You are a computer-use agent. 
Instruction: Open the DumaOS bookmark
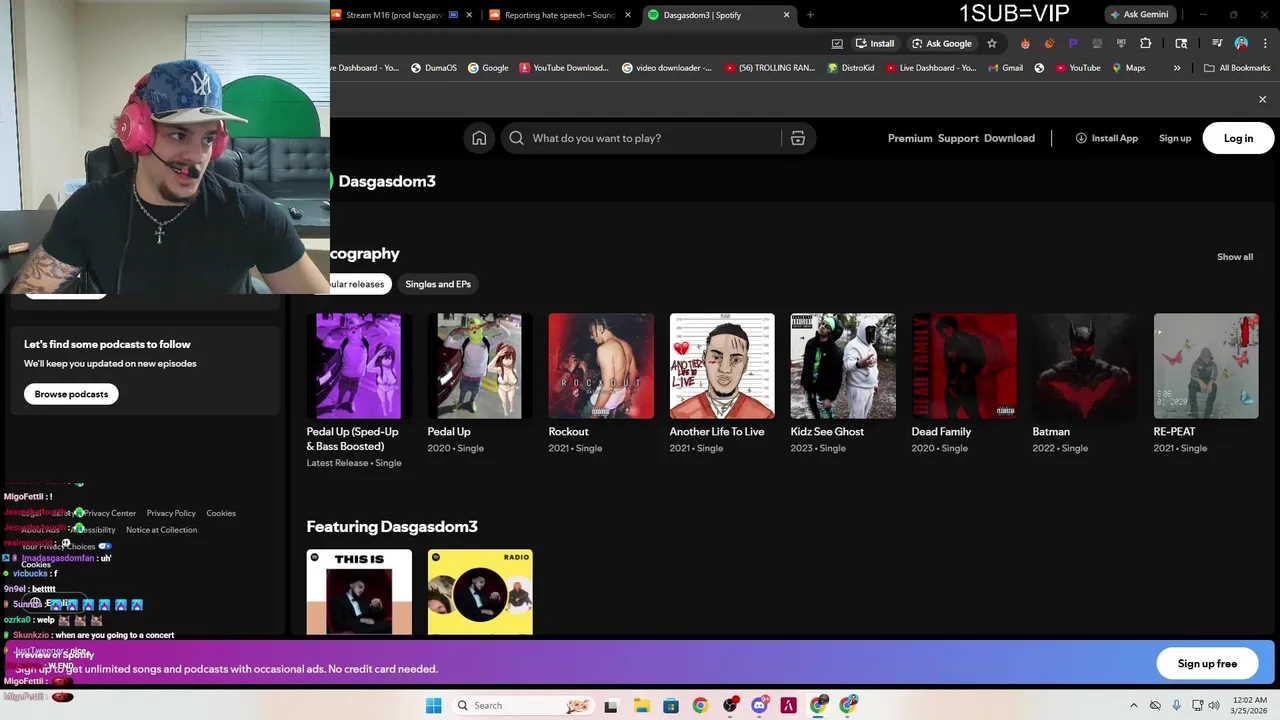coord(434,68)
